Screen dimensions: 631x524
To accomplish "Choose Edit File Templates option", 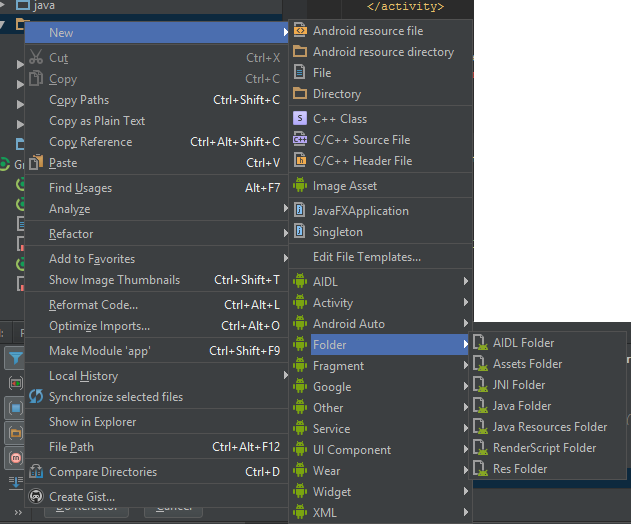I will (381, 256).
